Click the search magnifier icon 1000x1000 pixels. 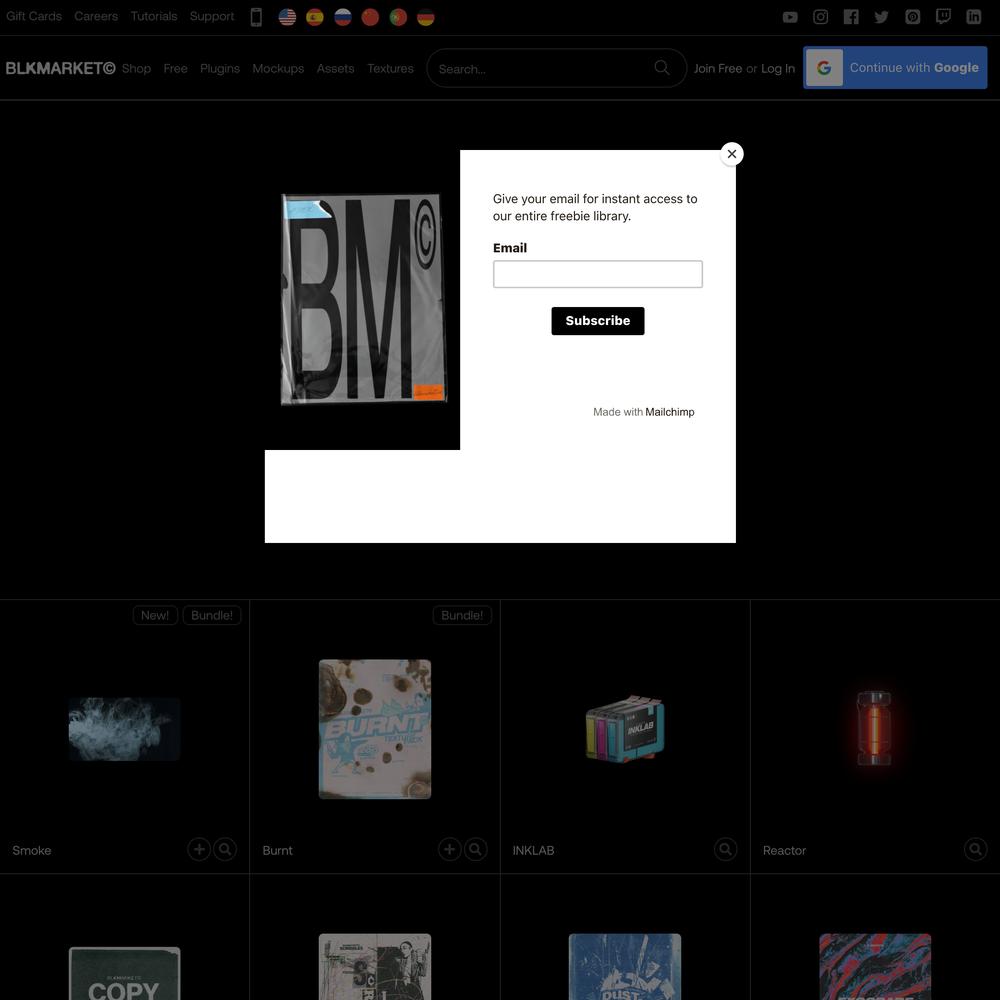pos(662,68)
